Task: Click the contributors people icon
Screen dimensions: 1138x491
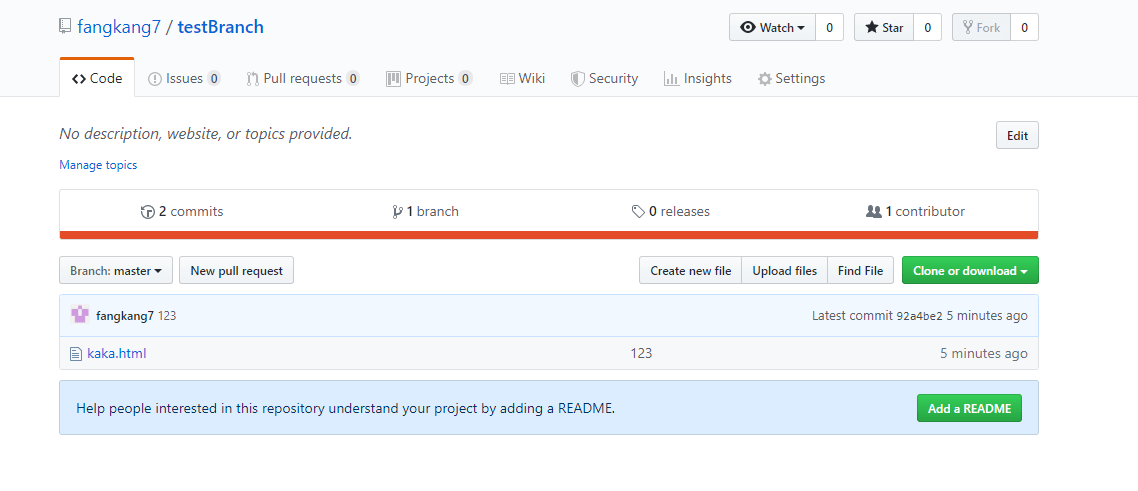Action: coord(873,212)
